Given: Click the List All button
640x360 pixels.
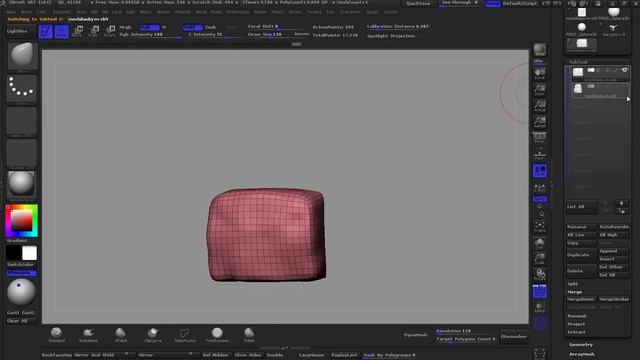Looking at the screenshot, I should pyautogui.click(x=581, y=207).
